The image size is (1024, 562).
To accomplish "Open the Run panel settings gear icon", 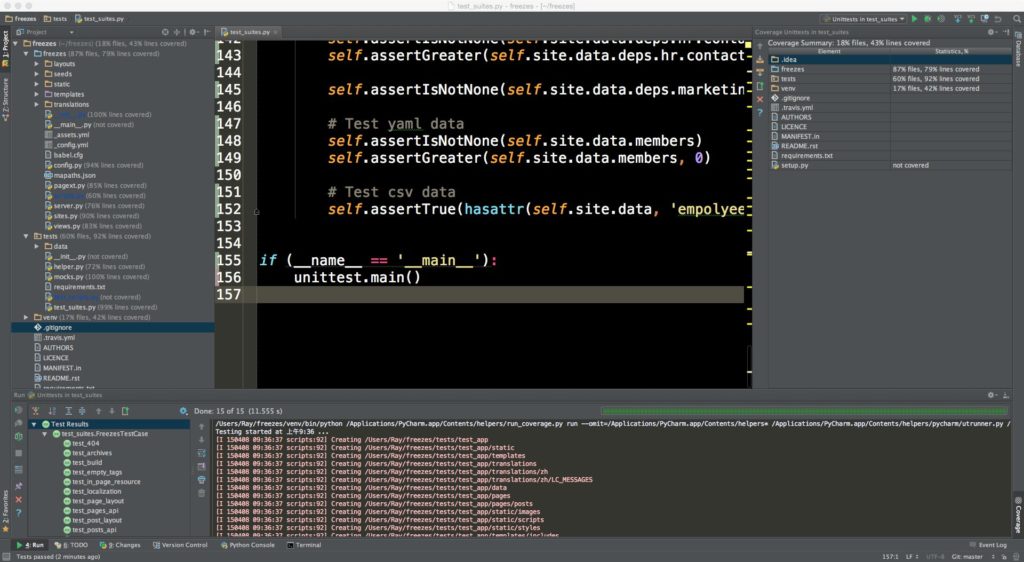I will (992, 395).
